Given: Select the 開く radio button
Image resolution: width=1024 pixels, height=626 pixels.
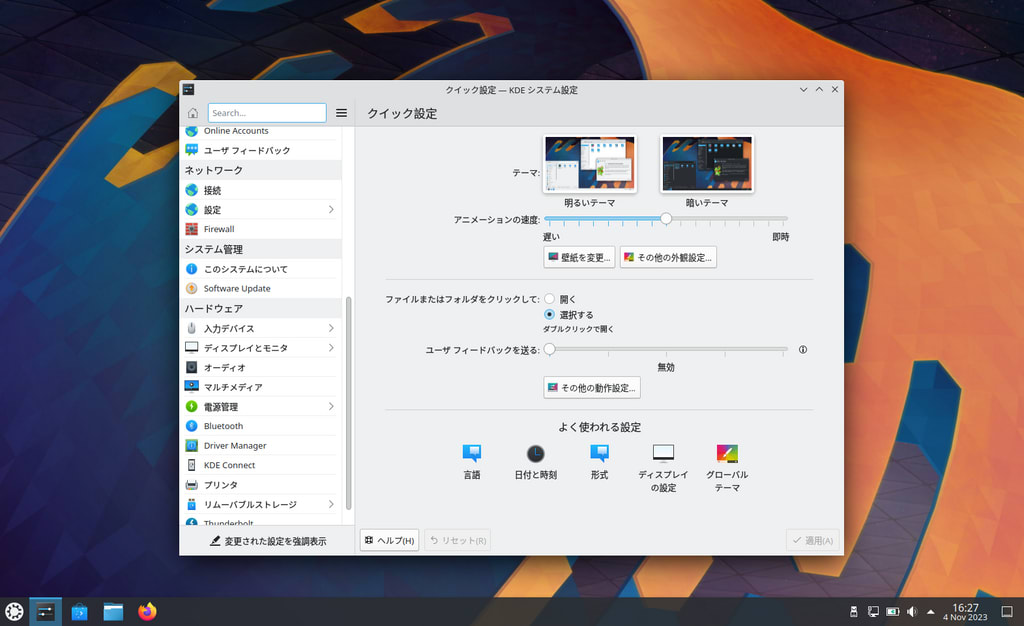Looking at the screenshot, I should (549, 299).
